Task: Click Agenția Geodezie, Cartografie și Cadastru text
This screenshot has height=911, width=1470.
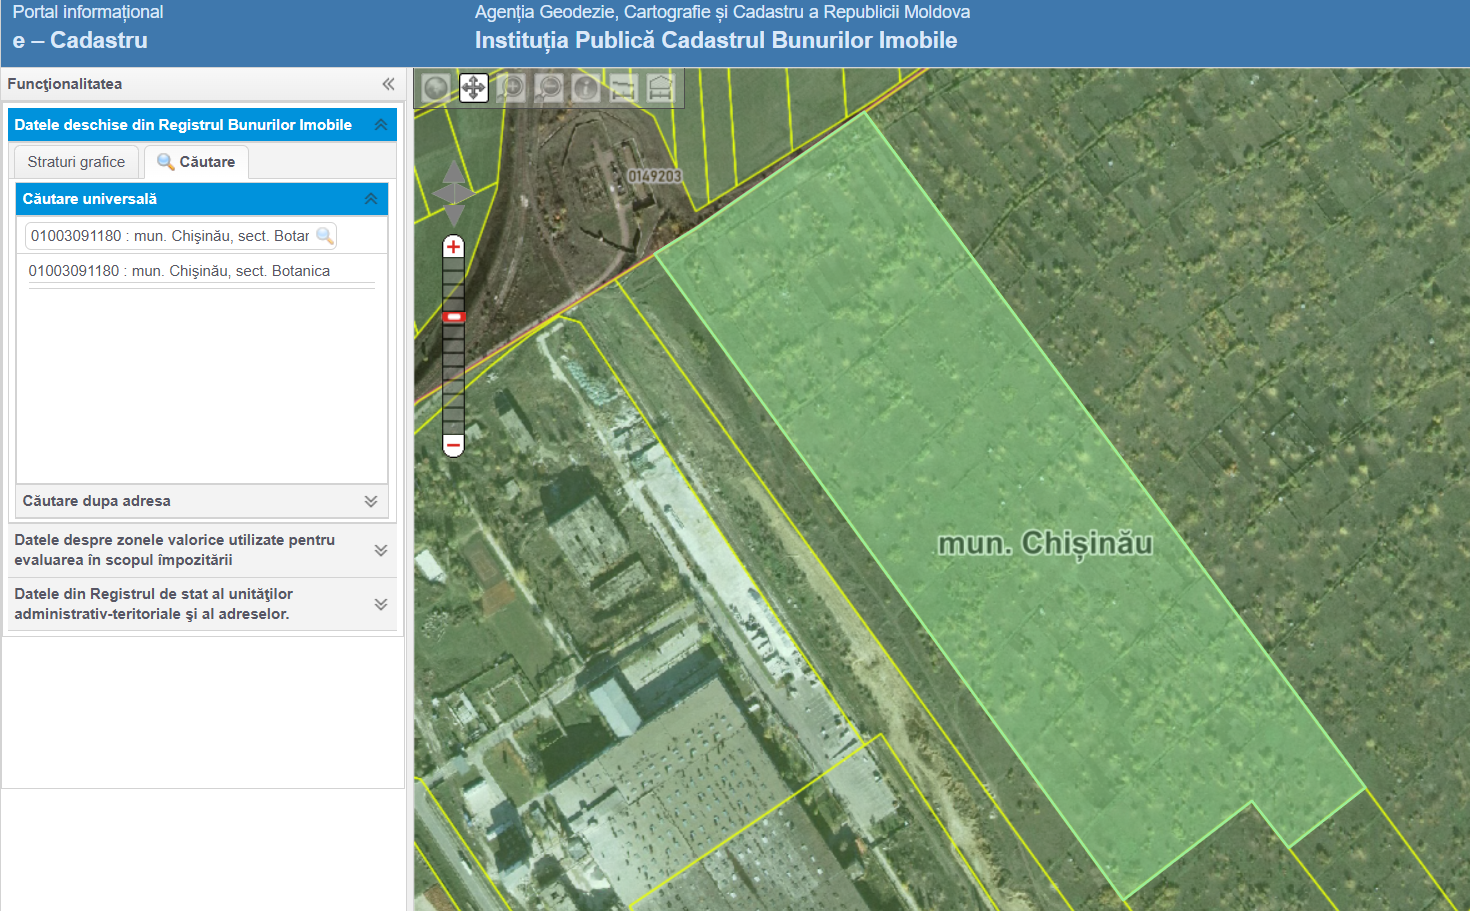Action: click(722, 12)
